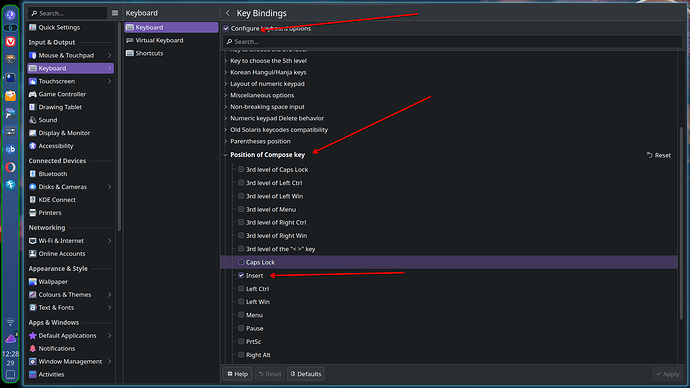The height and width of the screenshot is (388, 690).
Task: Launch Vivaldi browser from the dock
Action: (11, 42)
